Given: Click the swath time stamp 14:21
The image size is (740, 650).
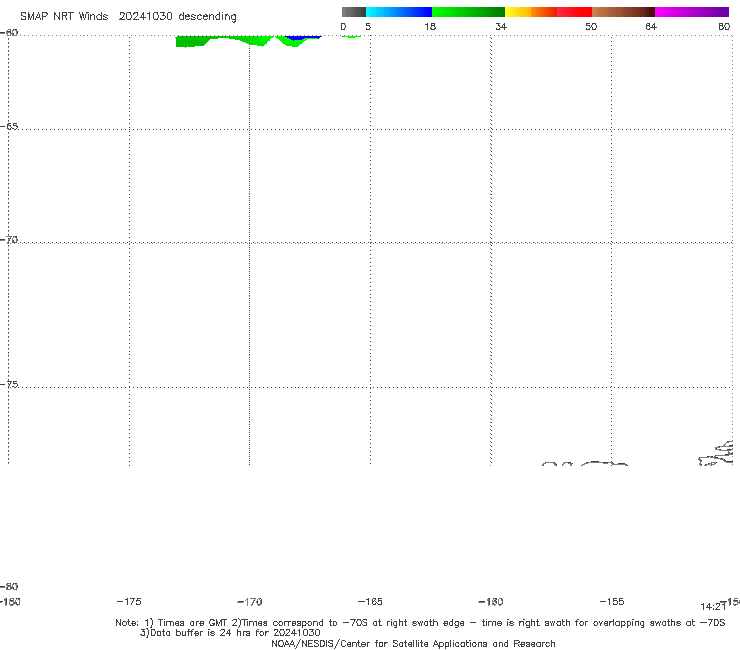Looking at the screenshot, I should click(x=713, y=607).
